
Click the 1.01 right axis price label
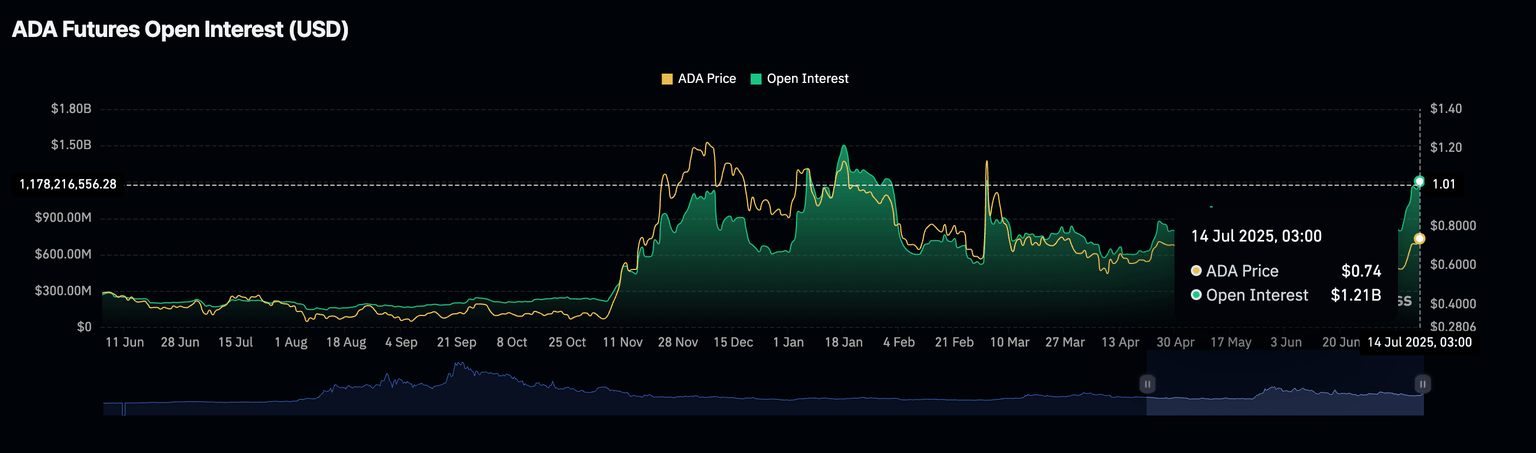(1443, 184)
